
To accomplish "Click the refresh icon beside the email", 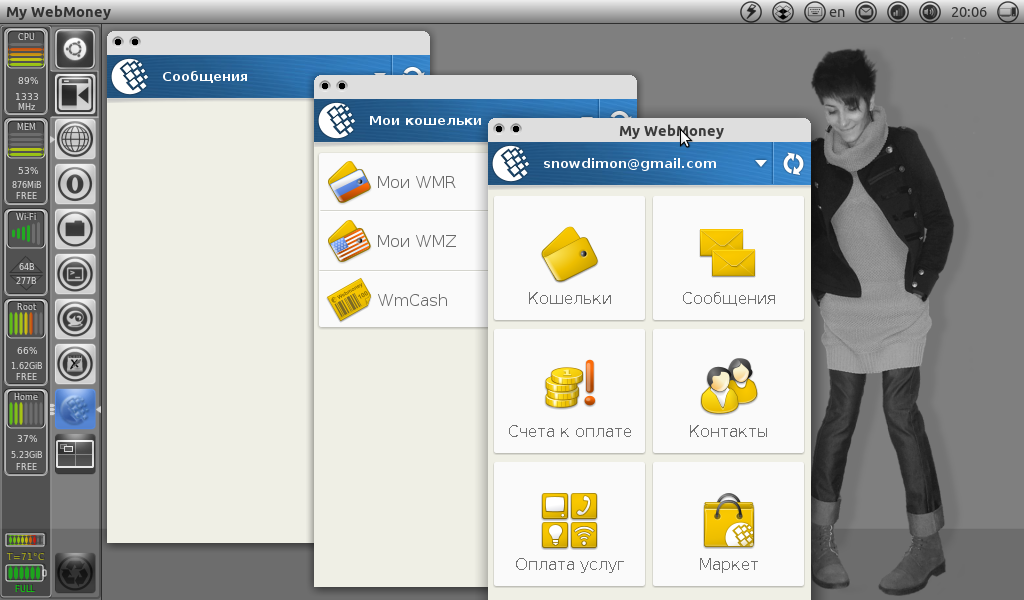I will (793, 164).
